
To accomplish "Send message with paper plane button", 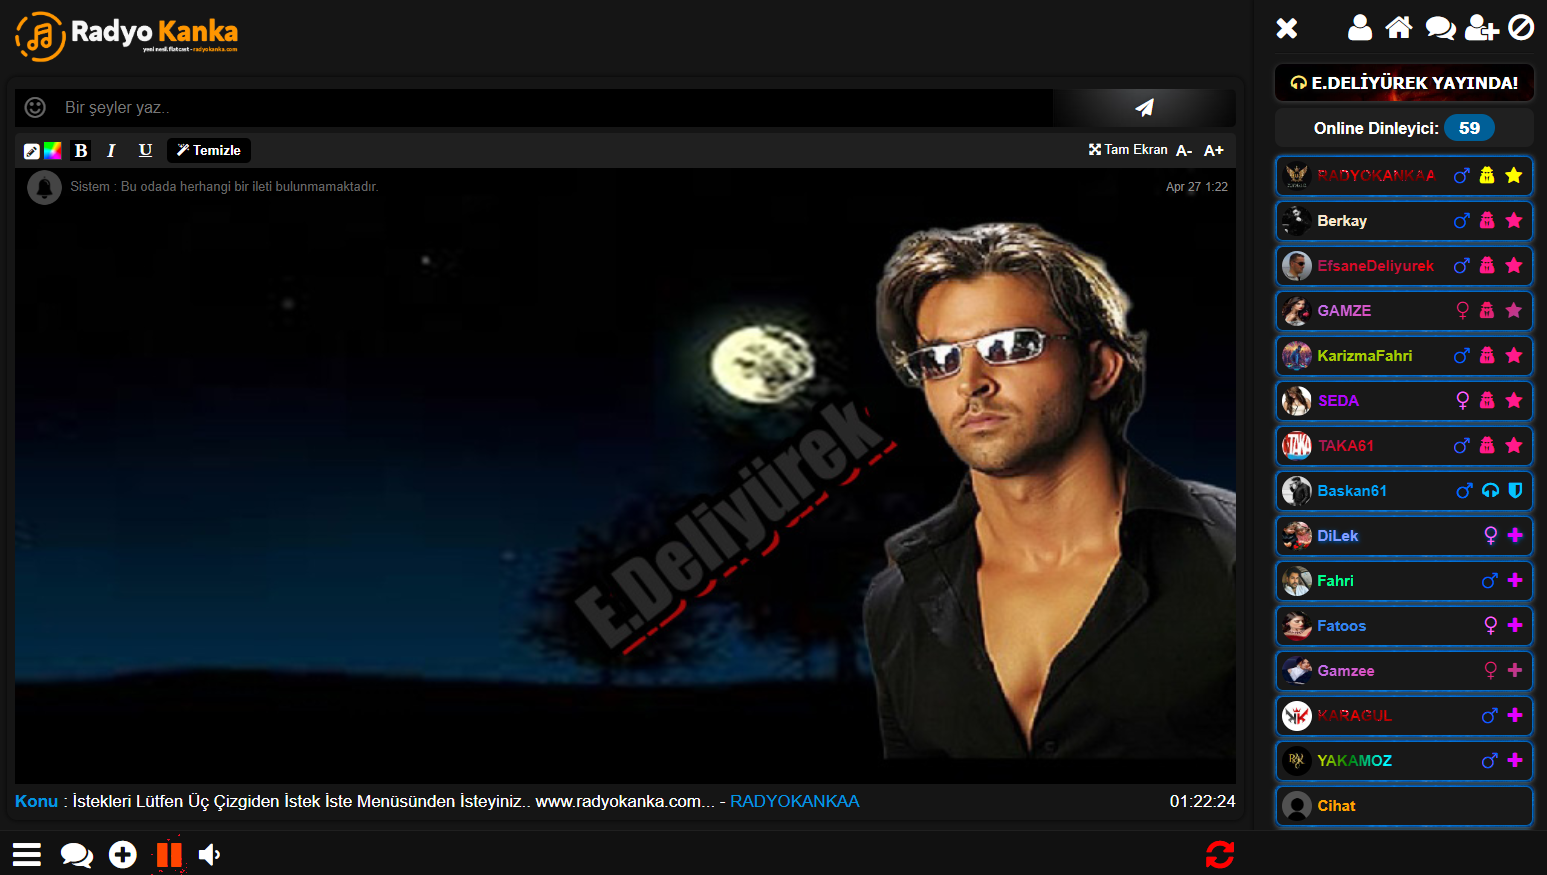I will pos(1144,107).
